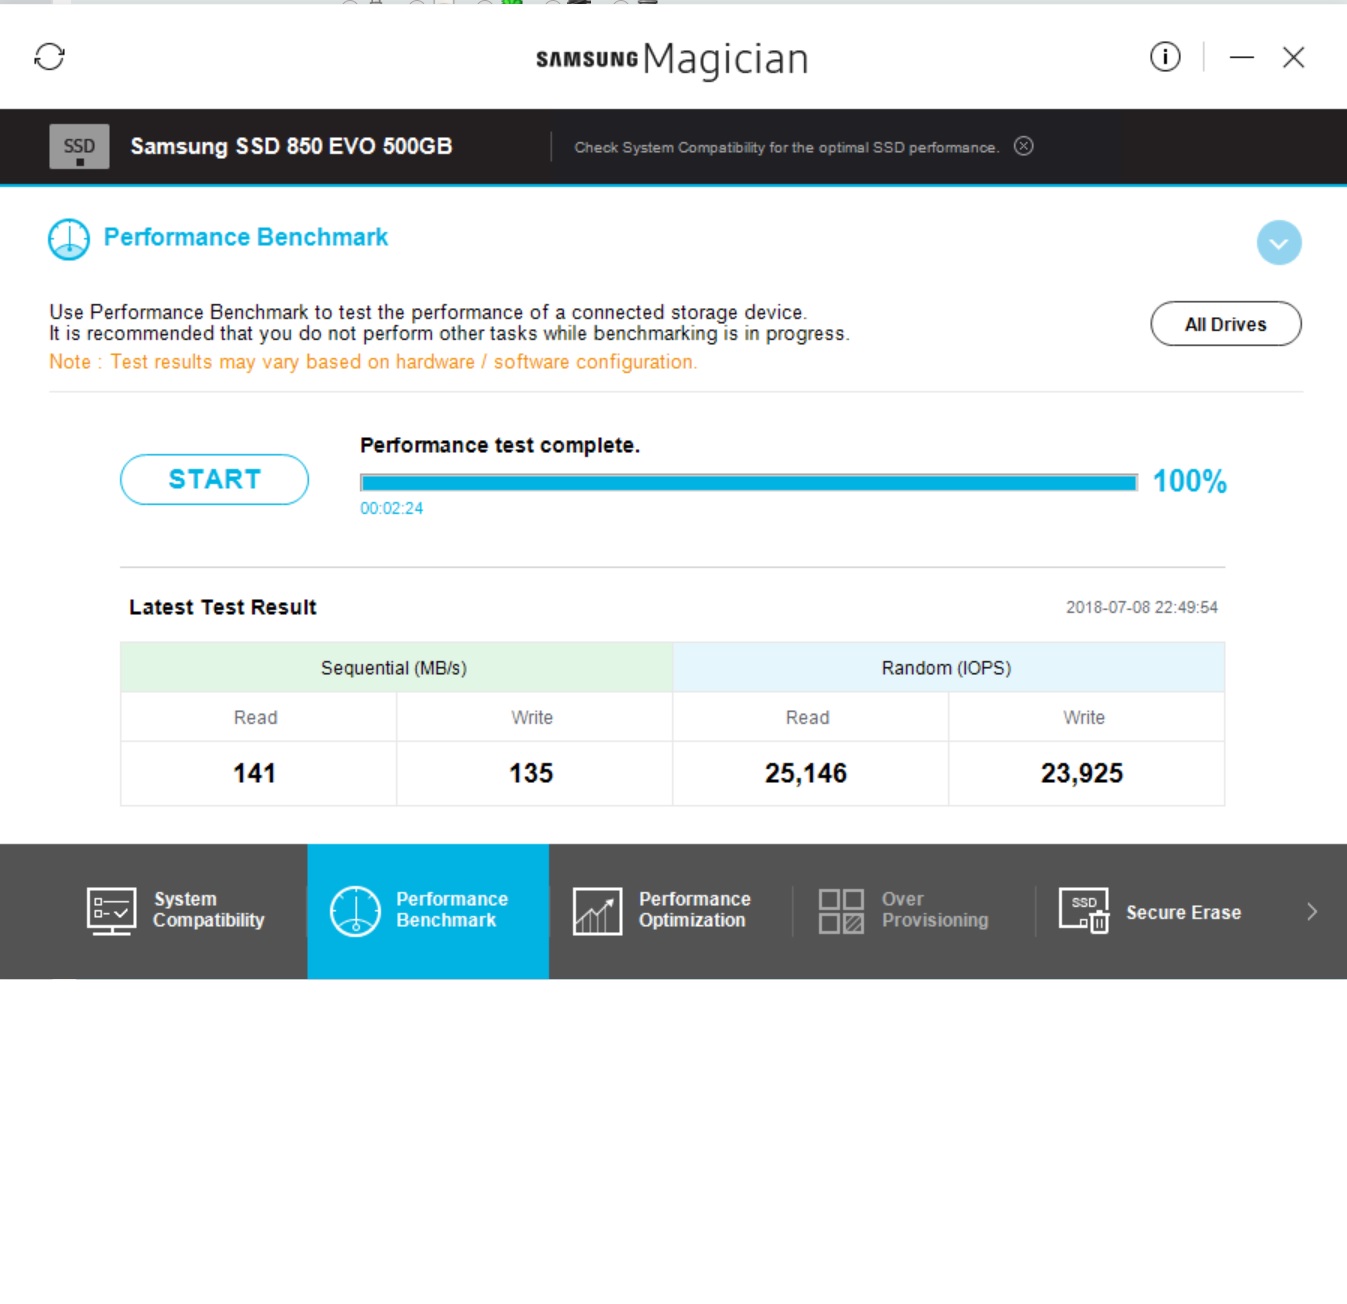The height and width of the screenshot is (1304, 1347).
Task: Select the Performance Benchmark tab
Action: 428,911
